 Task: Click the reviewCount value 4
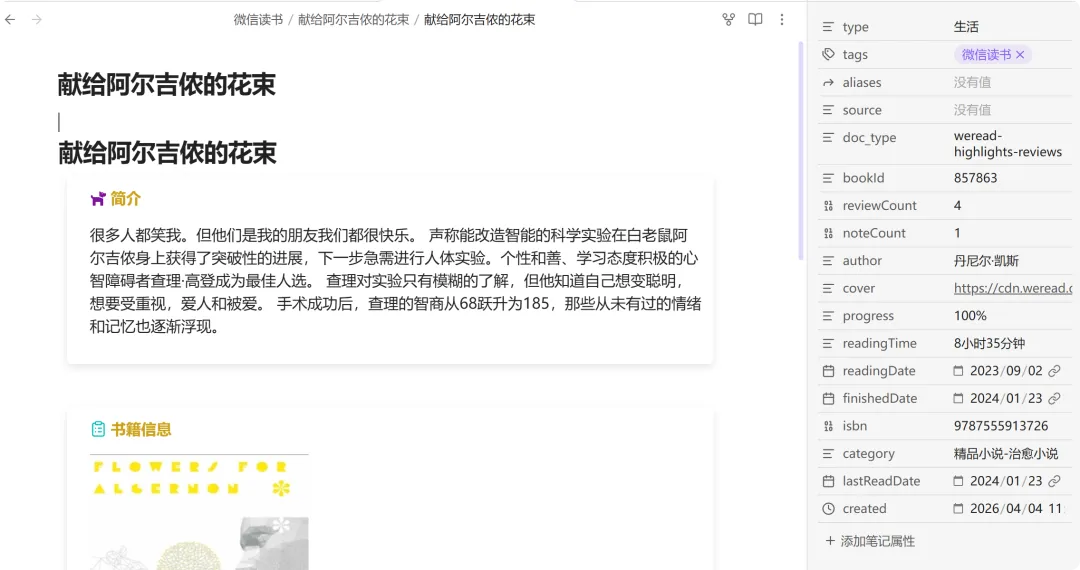[x=957, y=206]
